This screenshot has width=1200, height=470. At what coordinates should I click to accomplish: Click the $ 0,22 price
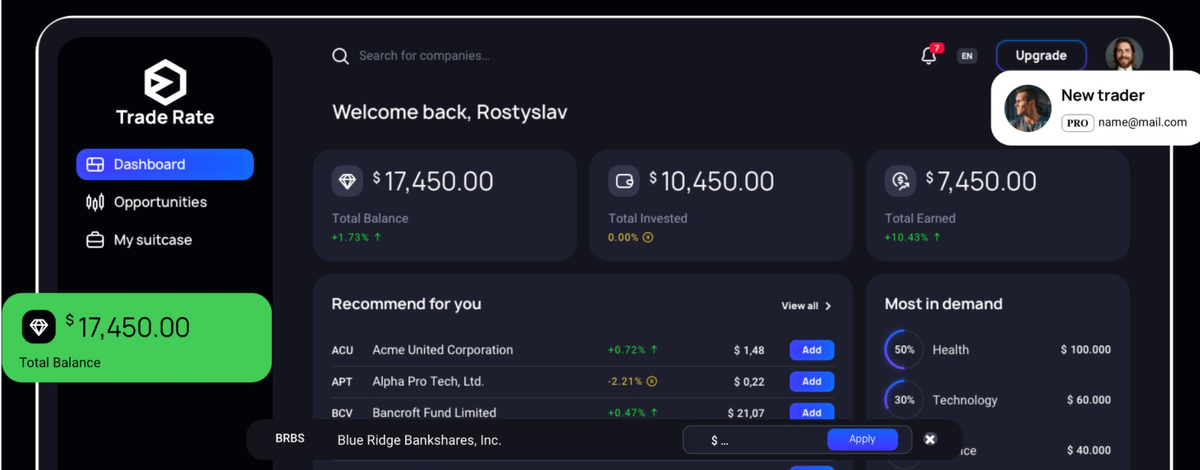(x=749, y=381)
